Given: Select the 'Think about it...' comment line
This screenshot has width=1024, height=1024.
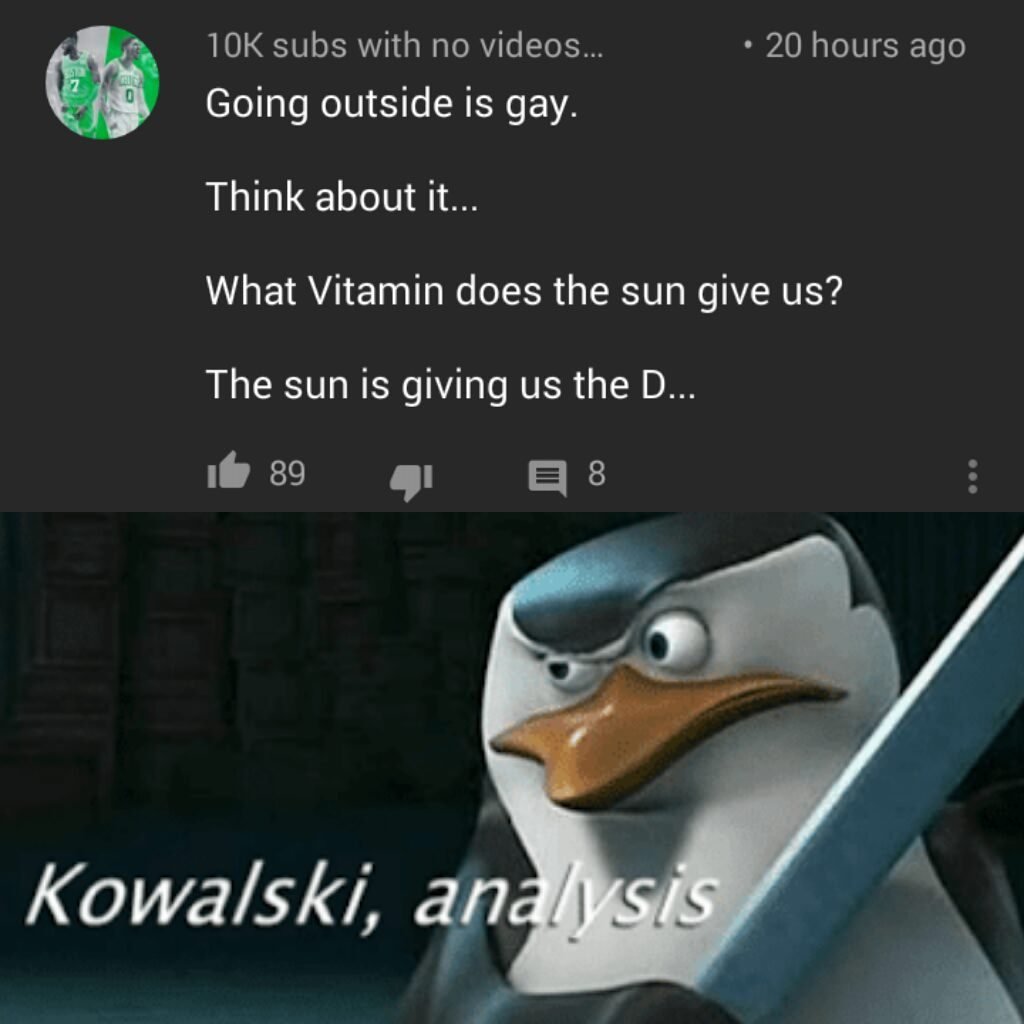Looking at the screenshot, I should pos(342,197).
